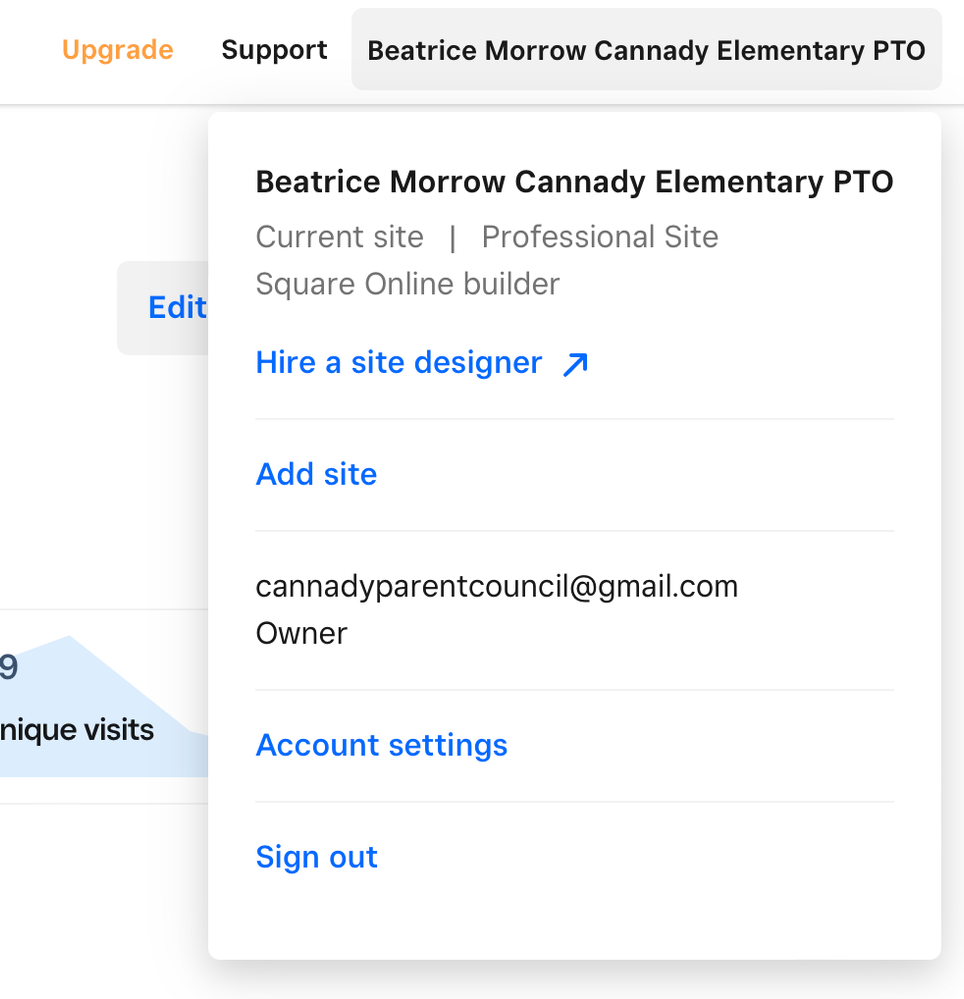Click the cannadyparentcouncil@gmail.com email text
This screenshot has height=999, width=964.
pos(496,586)
